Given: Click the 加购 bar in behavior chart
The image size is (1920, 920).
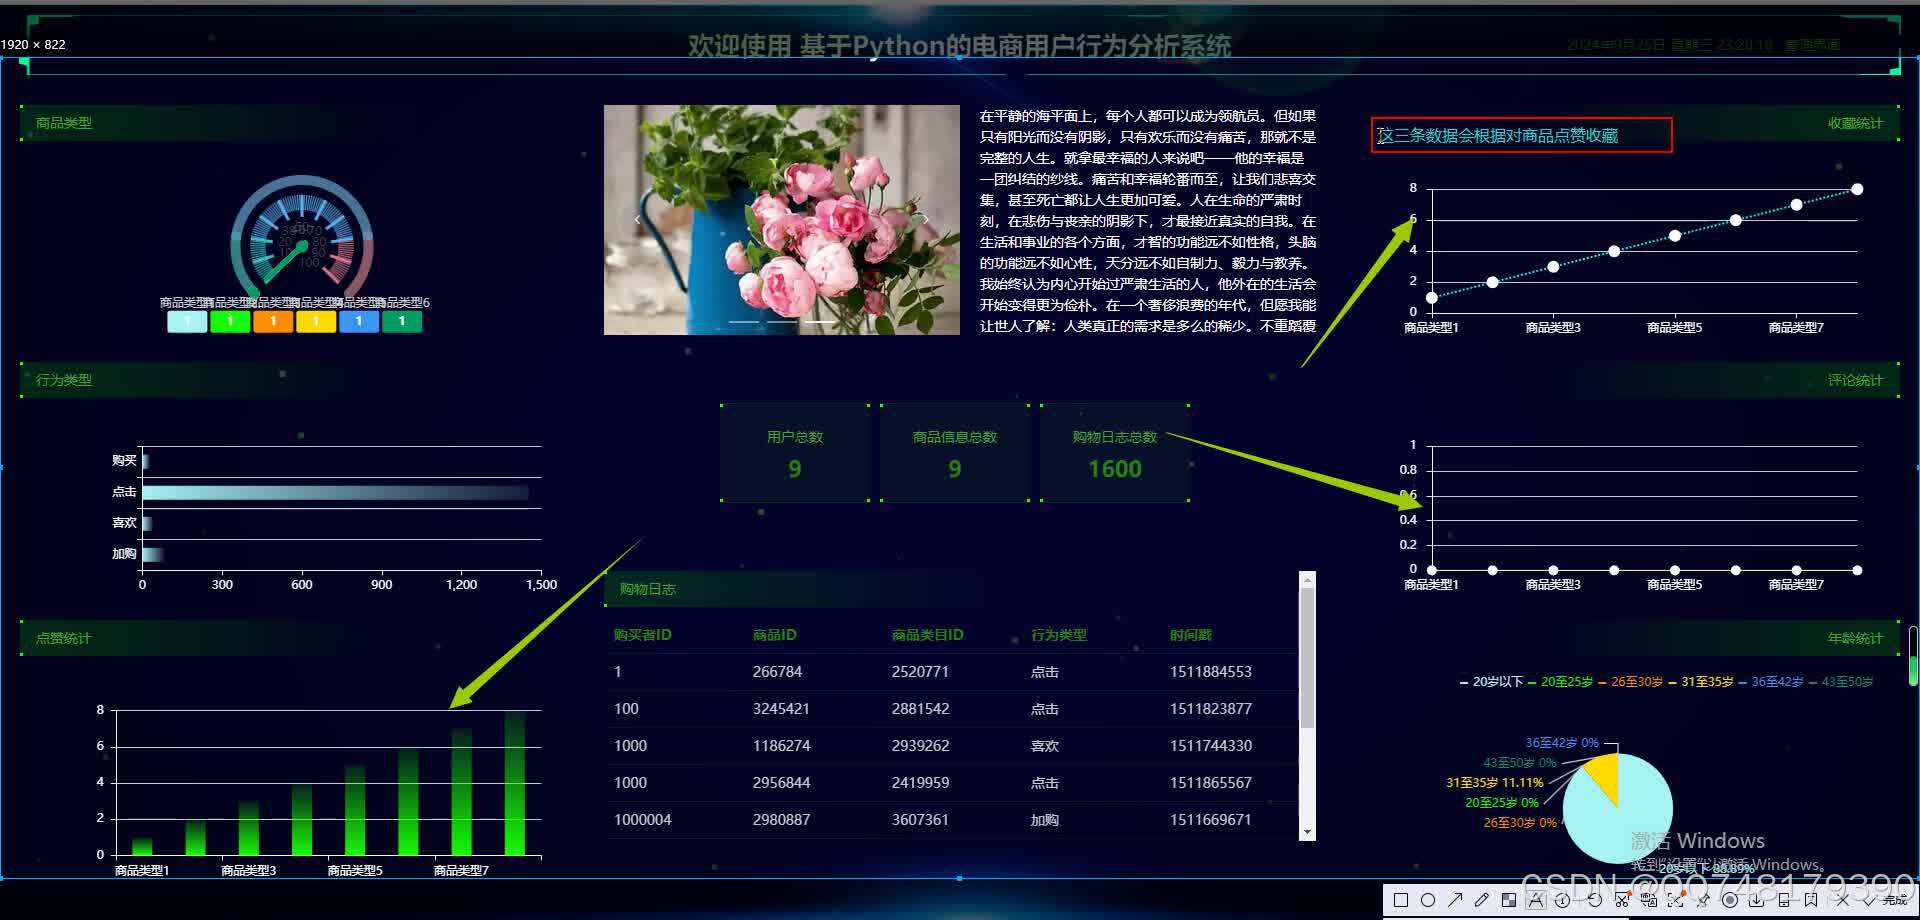Looking at the screenshot, I should click(153, 554).
